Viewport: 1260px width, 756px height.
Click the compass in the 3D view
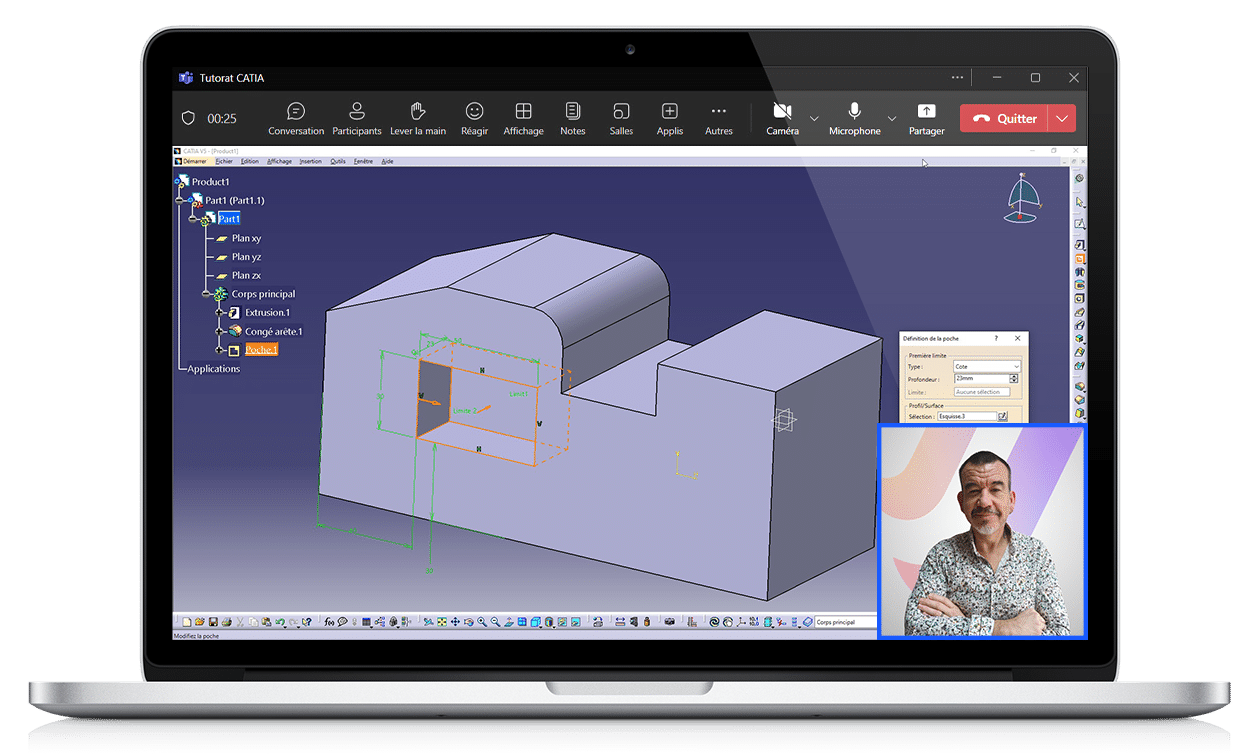(x=1021, y=198)
